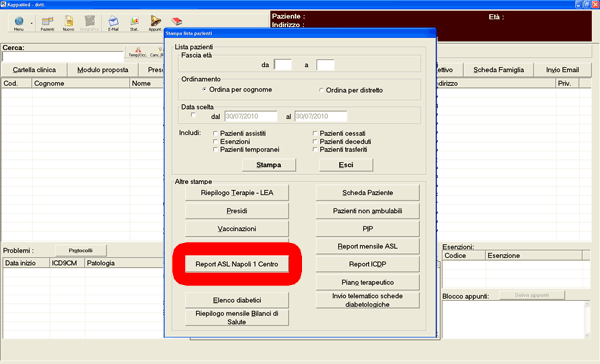Click the Nome column header
The image size is (600, 364).
click(x=147, y=83)
